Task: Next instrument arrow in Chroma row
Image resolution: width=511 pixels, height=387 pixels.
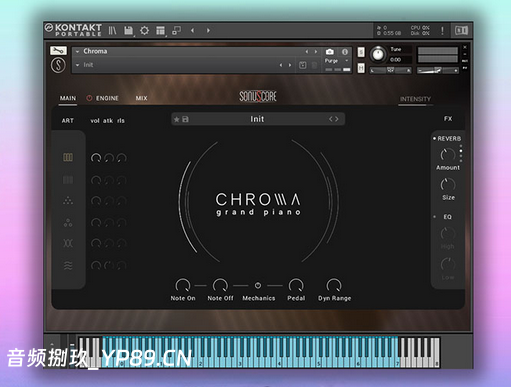Action: click(316, 52)
